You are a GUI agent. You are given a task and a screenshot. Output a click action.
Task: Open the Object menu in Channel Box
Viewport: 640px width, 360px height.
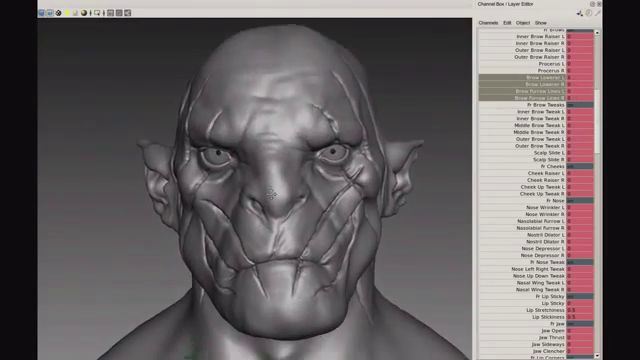[522, 23]
